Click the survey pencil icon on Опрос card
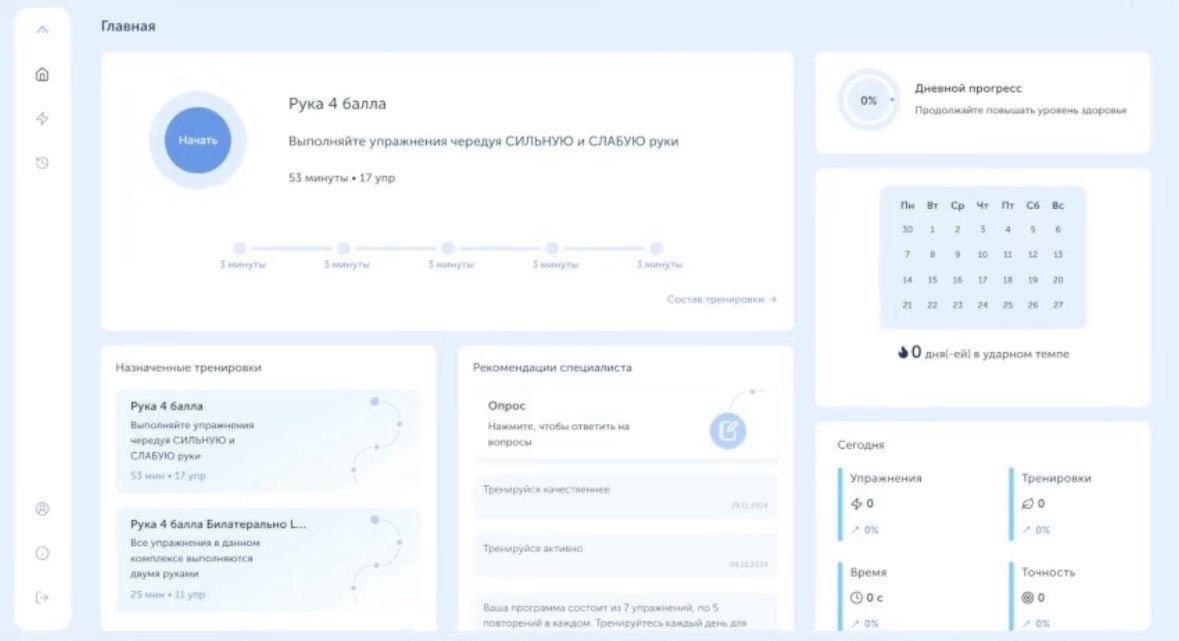The image size is (1179, 641). click(727, 430)
